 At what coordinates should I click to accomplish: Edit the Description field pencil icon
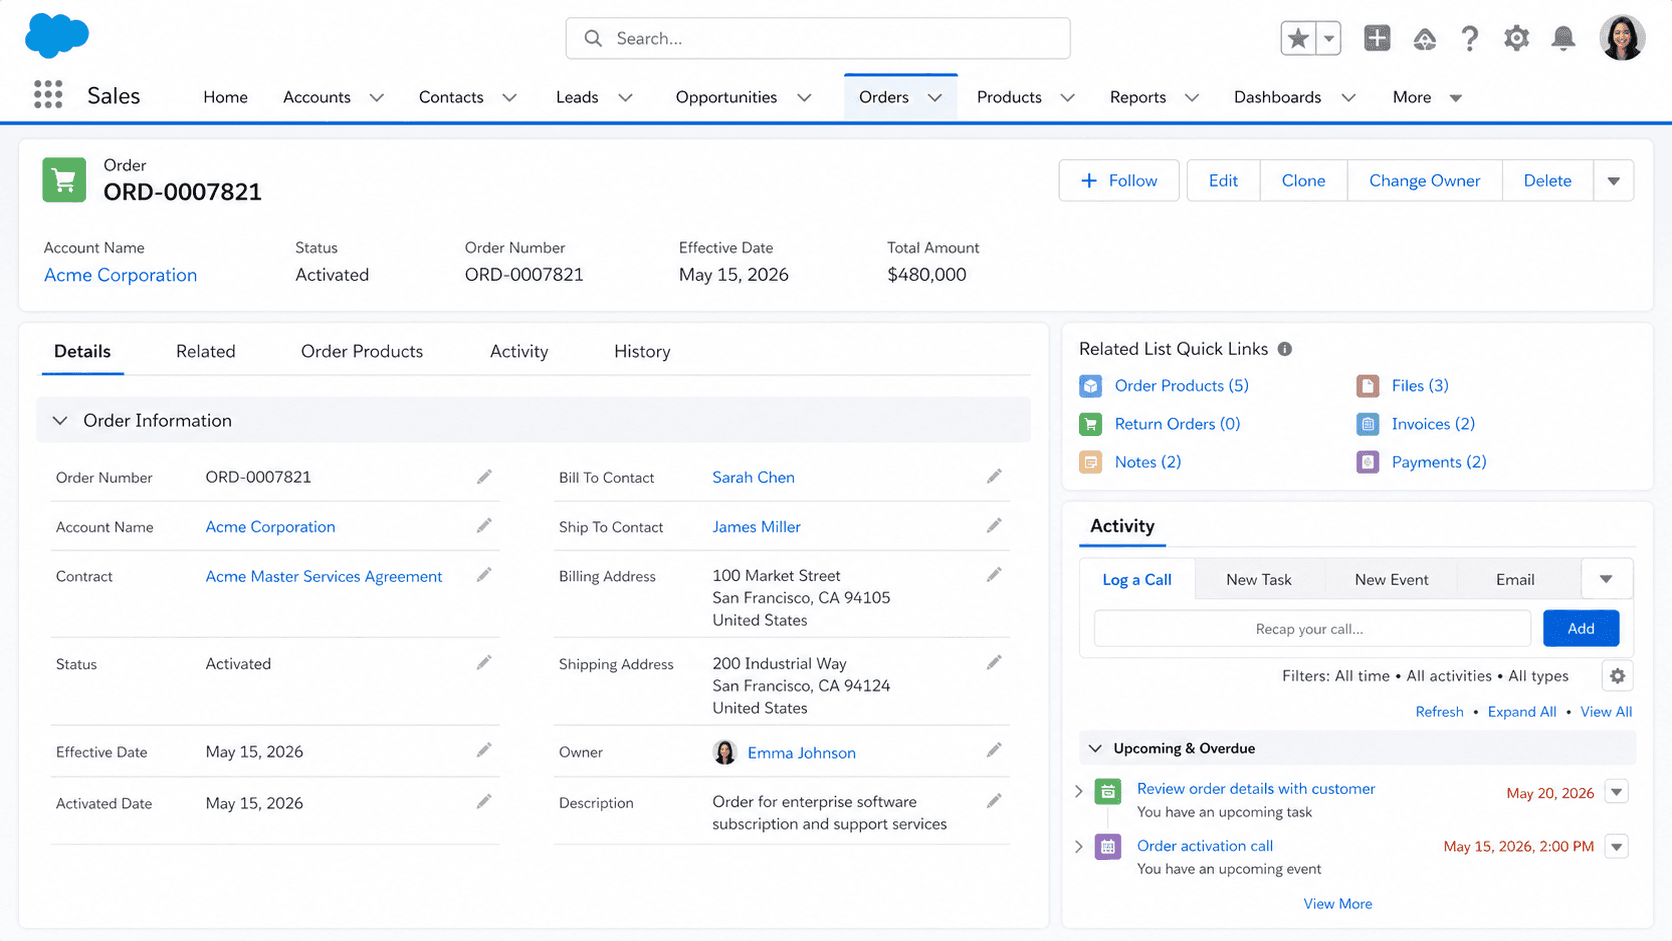click(994, 802)
